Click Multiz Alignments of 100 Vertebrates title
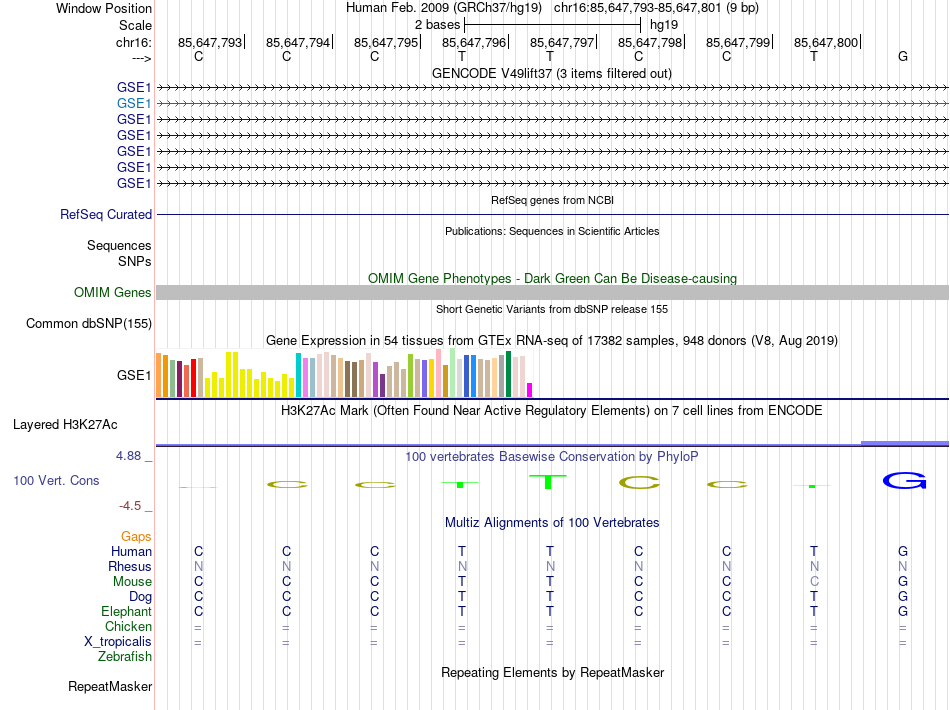This screenshot has width=950, height=710. tap(551, 522)
